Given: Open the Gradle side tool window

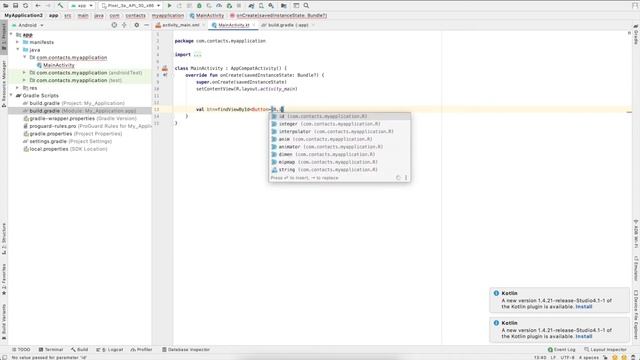Looking at the screenshot, I should (x=636, y=35).
